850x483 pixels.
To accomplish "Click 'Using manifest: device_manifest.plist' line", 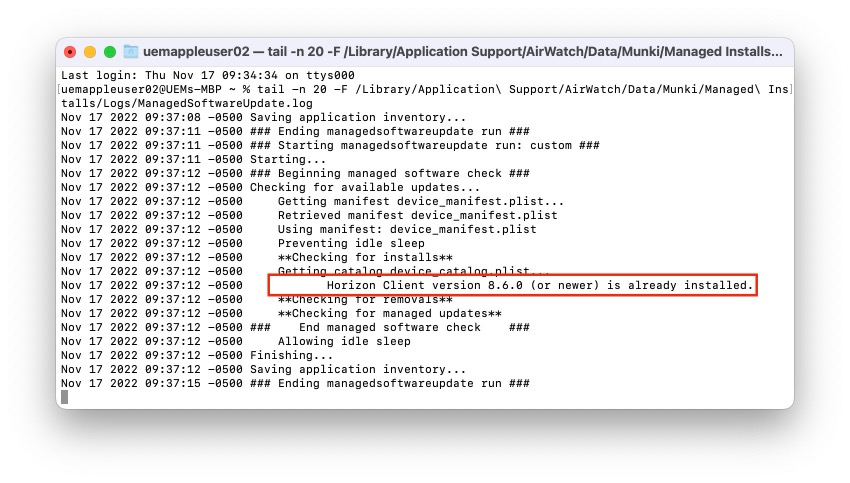I will (x=406, y=229).
